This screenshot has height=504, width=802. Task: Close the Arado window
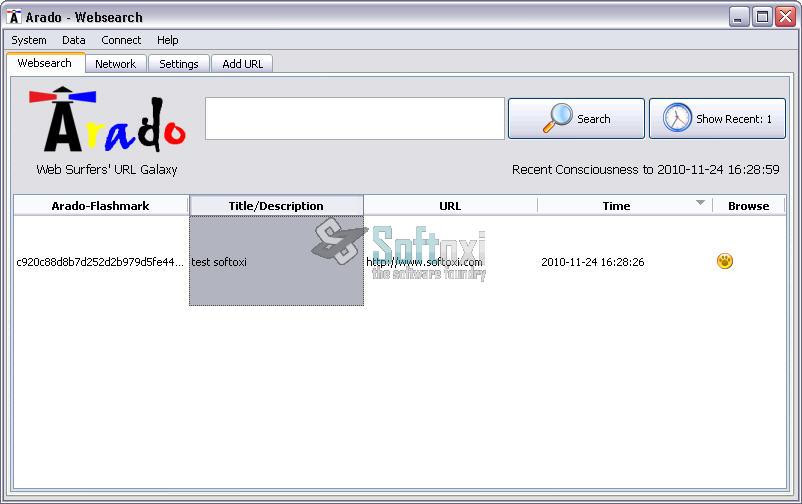785,17
